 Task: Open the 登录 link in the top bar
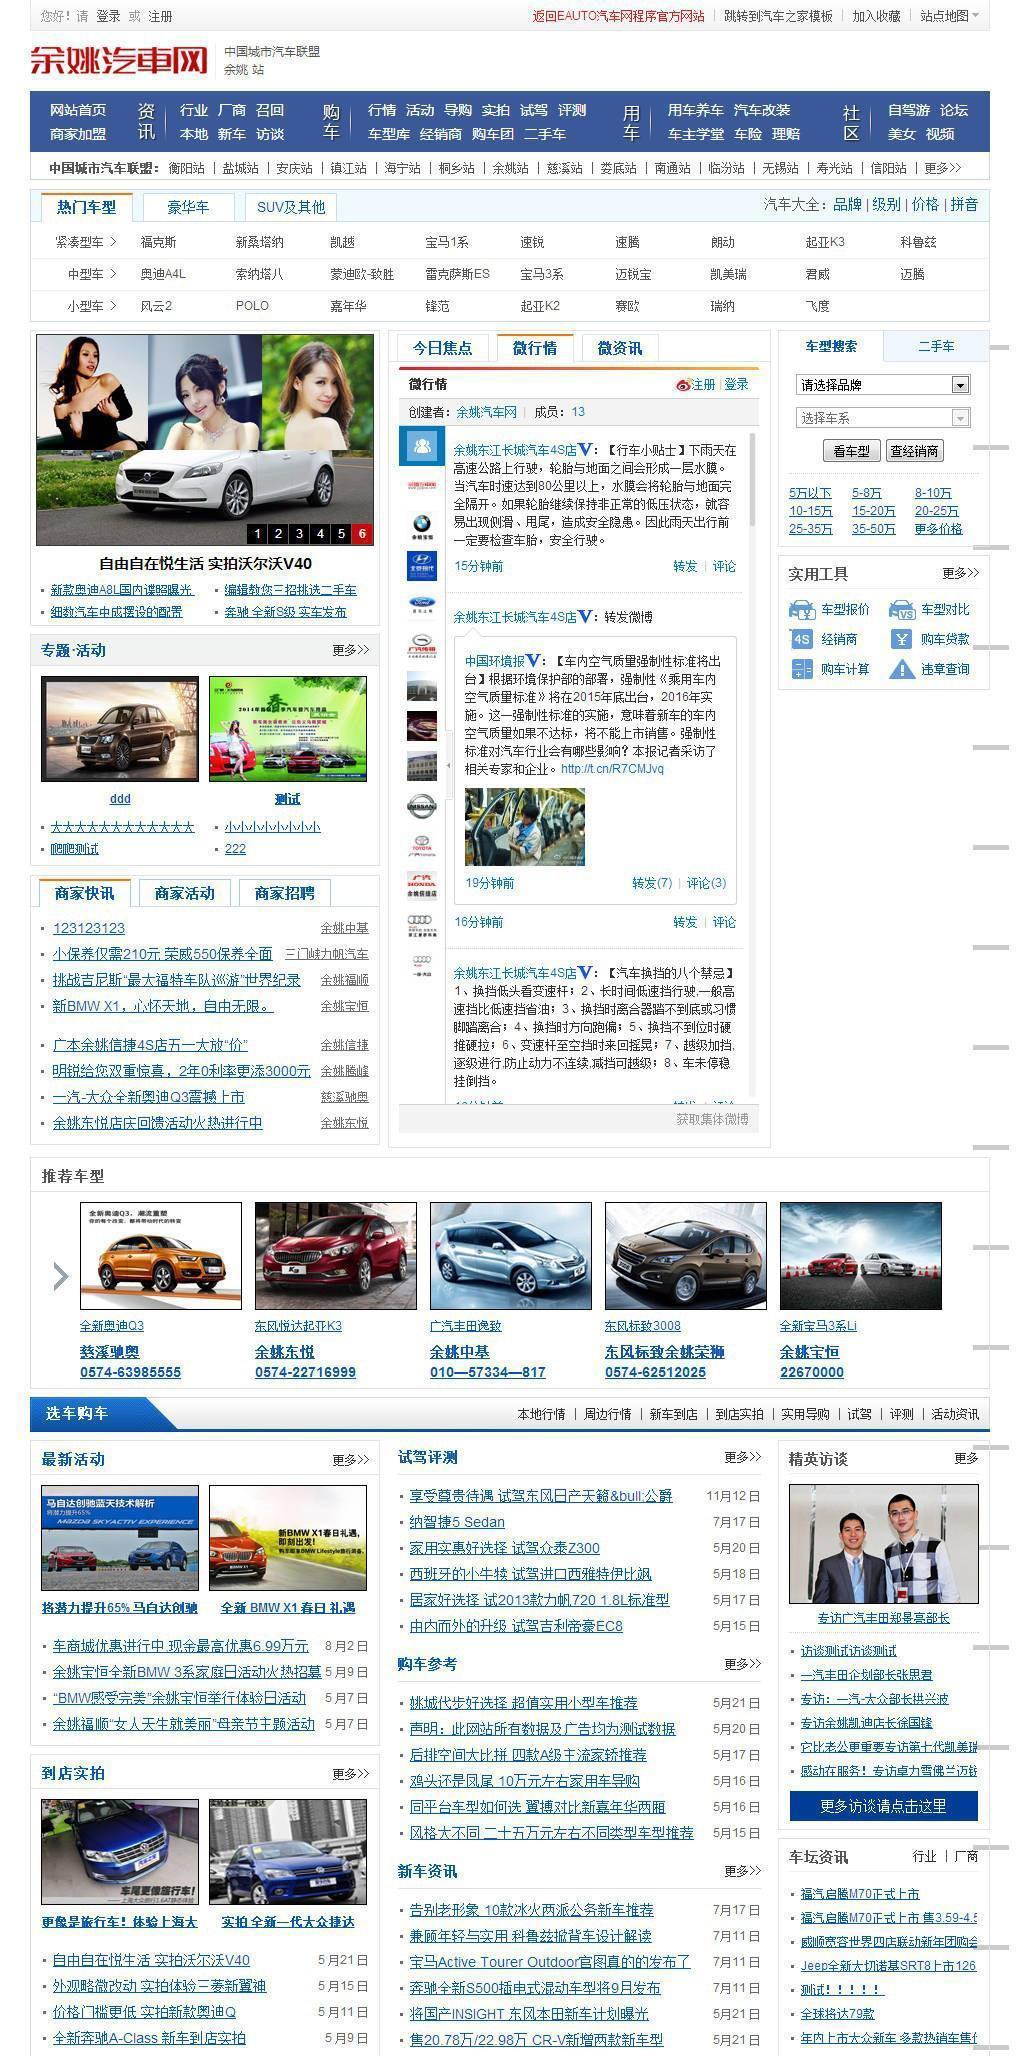tap(108, 16)
